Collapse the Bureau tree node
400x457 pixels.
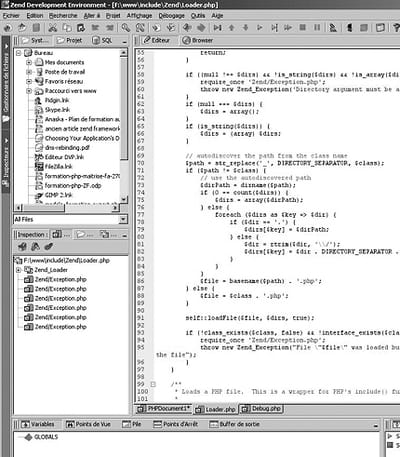click(19, 53)
